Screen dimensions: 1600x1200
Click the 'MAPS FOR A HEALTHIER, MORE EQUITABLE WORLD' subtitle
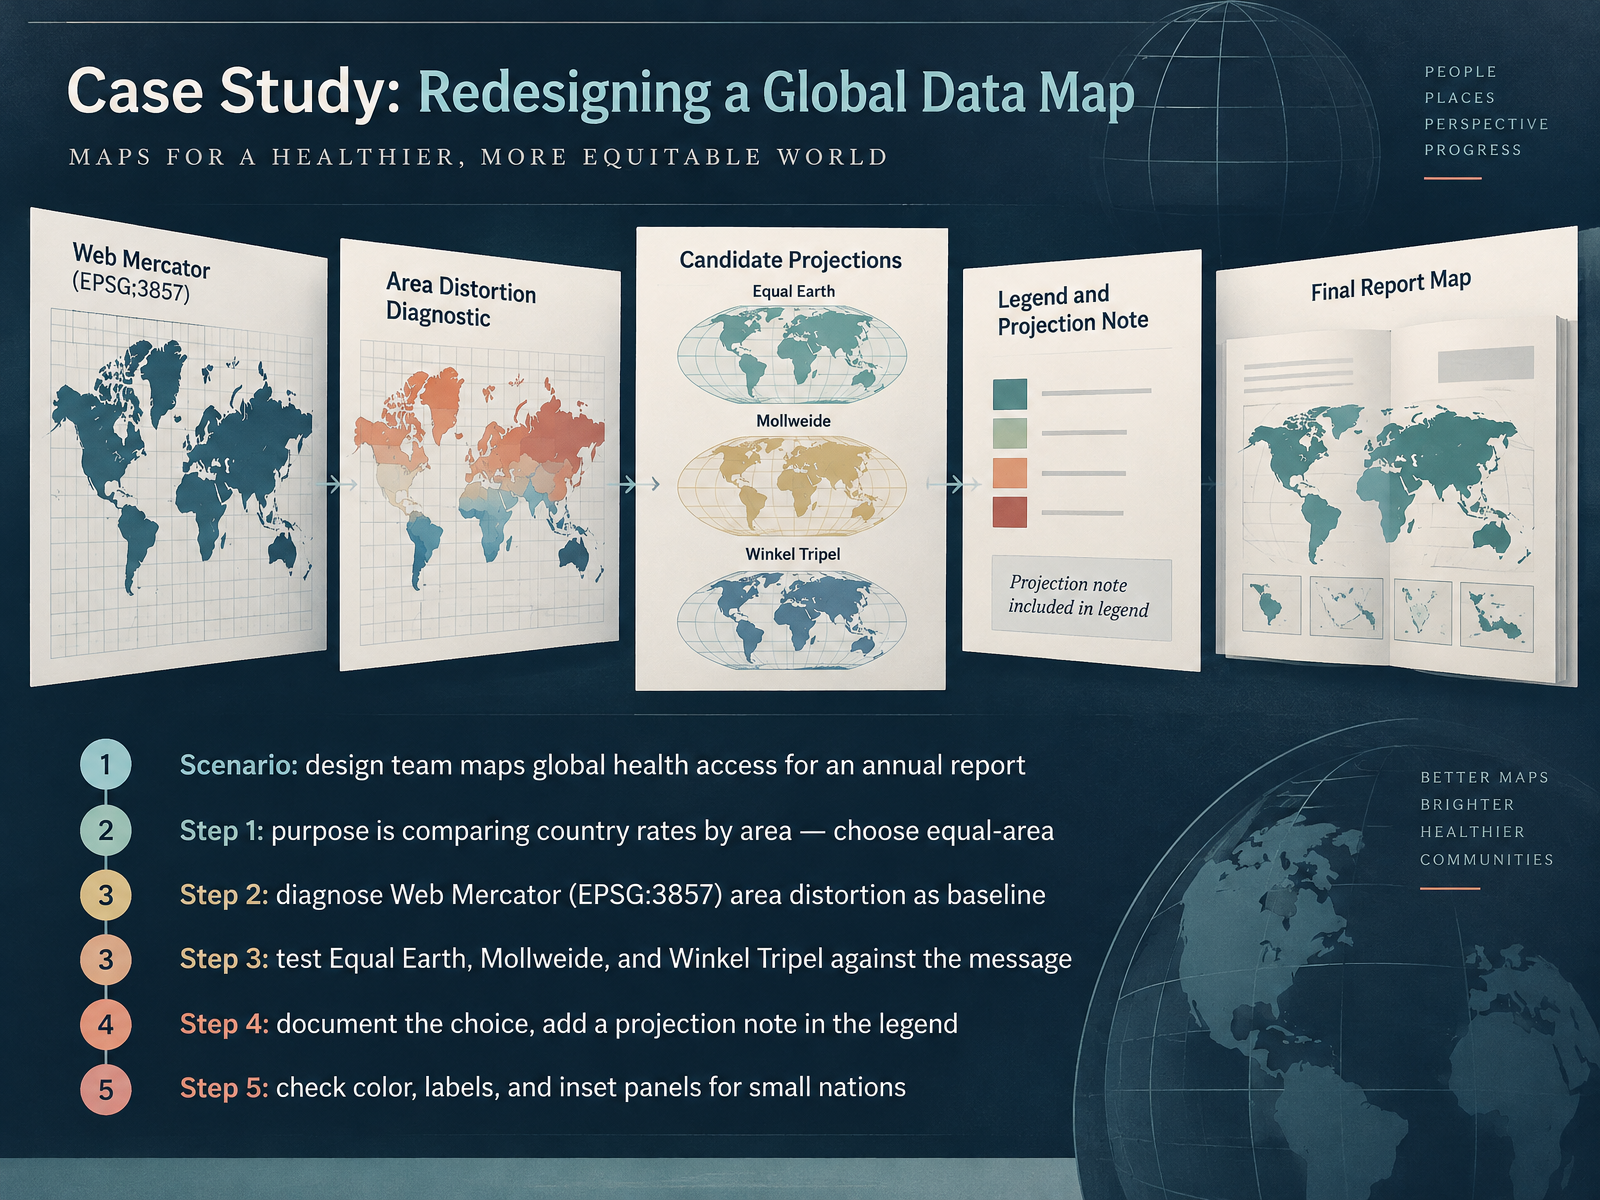point(478,157)
